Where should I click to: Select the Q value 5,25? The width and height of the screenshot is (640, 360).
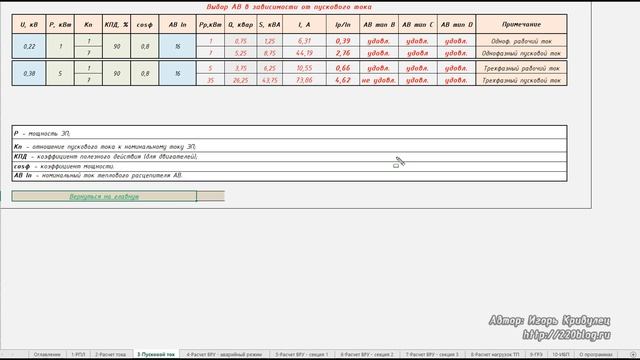(x=241, y=53)
